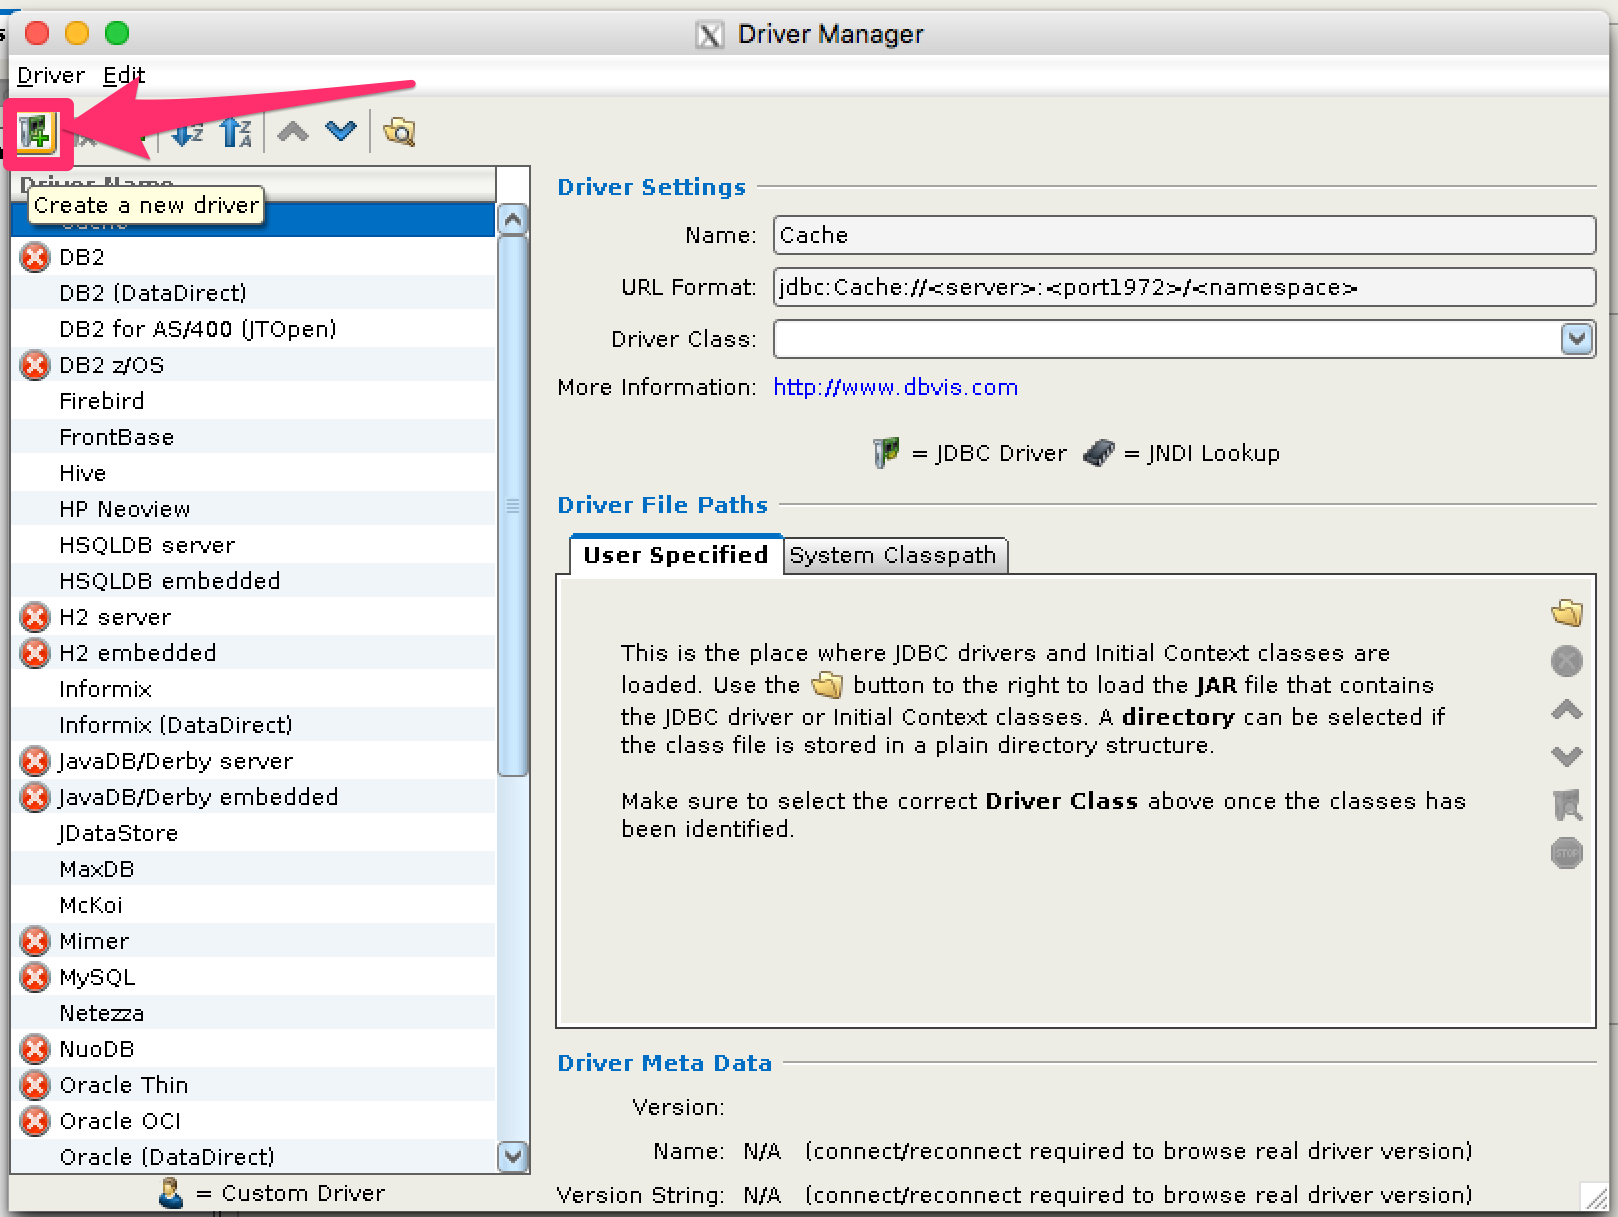This screenshot has height=1217, width=1618.
Task: Click the Create a new driver icon
Action: [x=36, y=132]
